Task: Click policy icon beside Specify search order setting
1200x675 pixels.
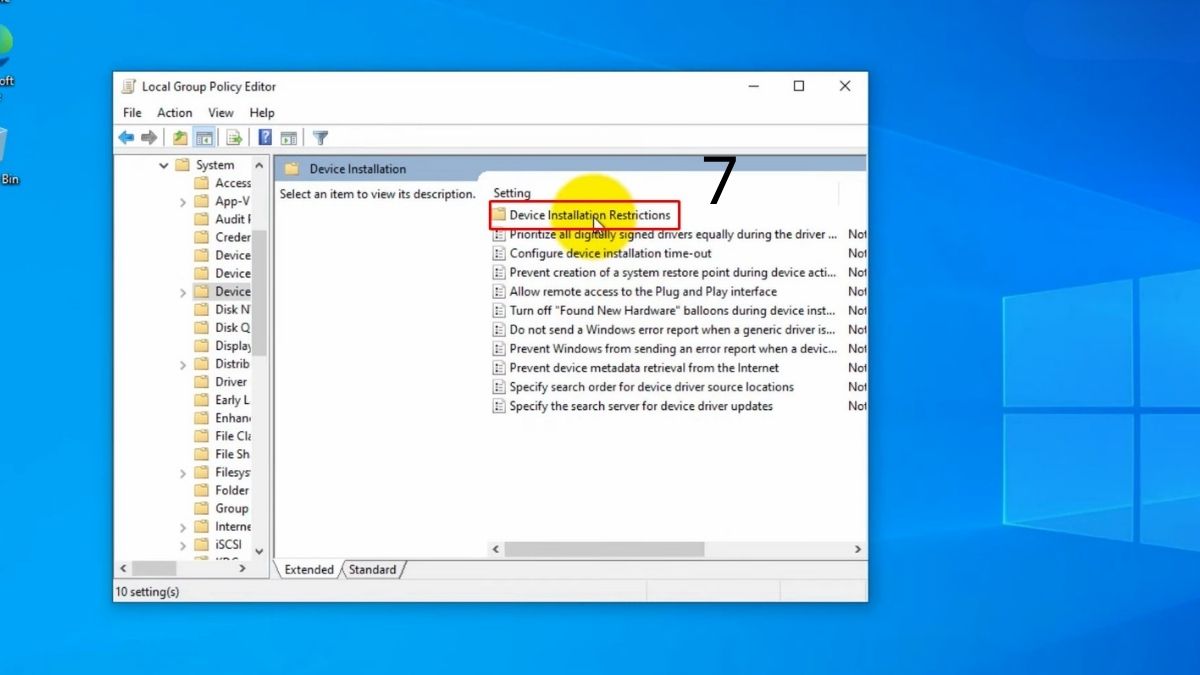Action: [499, 387]
